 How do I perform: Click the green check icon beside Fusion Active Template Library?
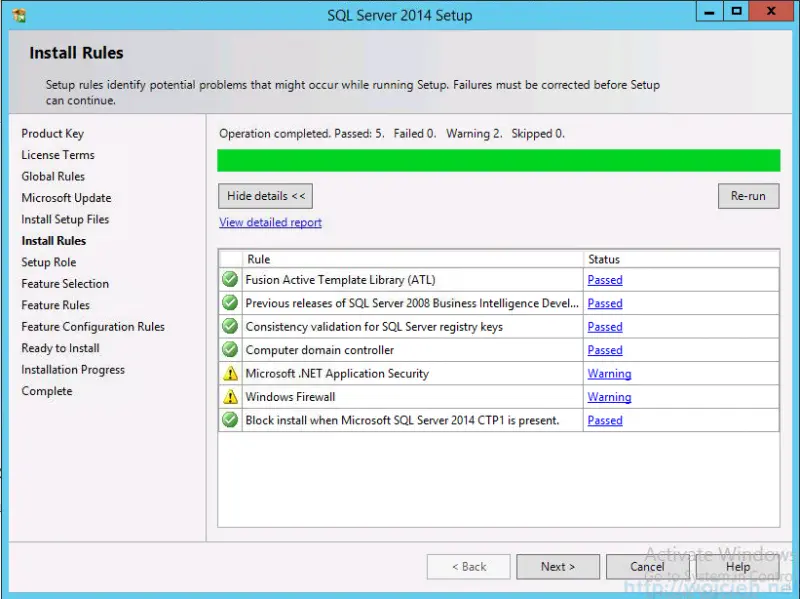[x=229, y=279]
